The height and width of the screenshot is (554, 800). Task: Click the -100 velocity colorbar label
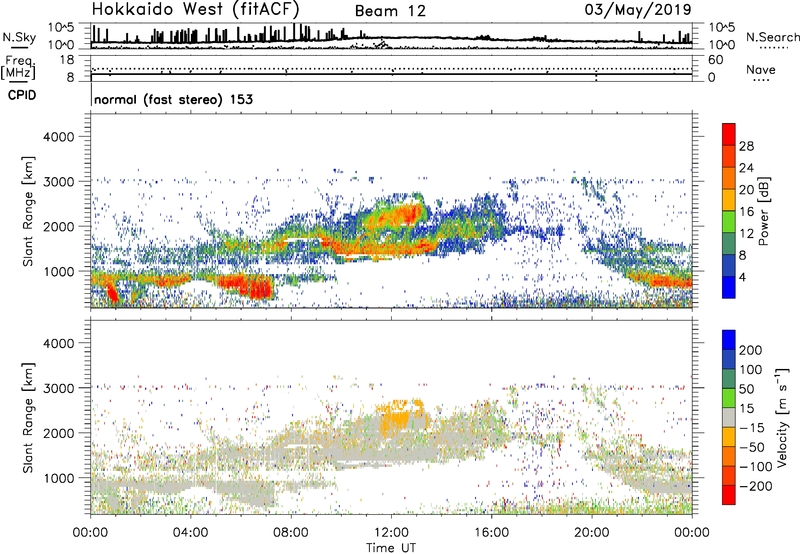coord(756,467)
